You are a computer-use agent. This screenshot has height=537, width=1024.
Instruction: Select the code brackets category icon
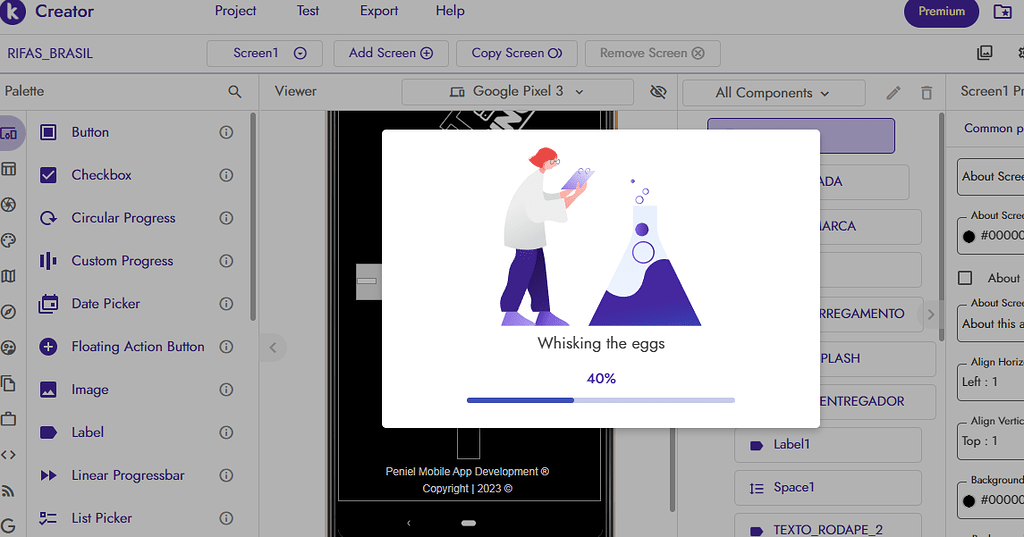pyautogui.click(x=8, y=455)
